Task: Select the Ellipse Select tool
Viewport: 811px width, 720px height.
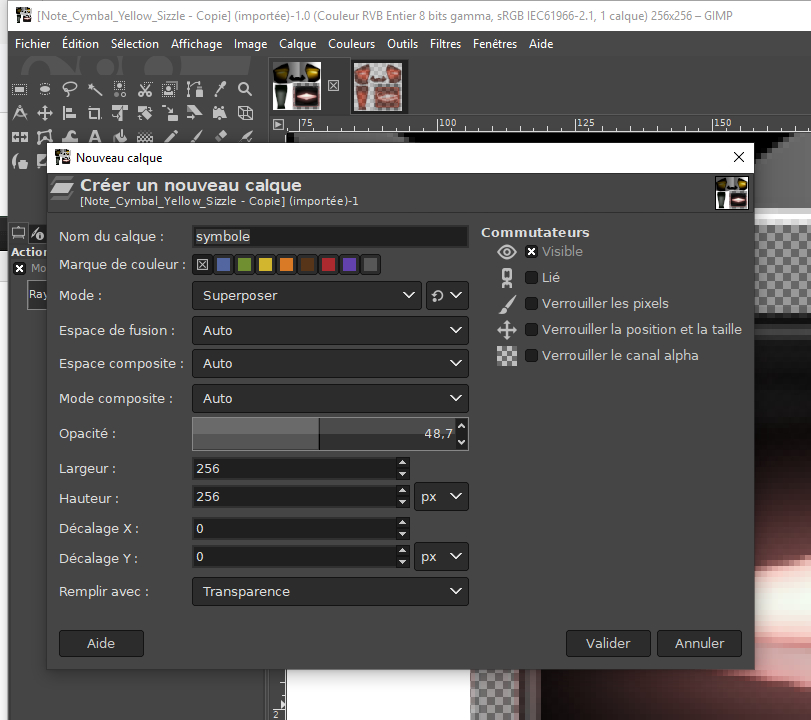Action: (x=45, y=89)
